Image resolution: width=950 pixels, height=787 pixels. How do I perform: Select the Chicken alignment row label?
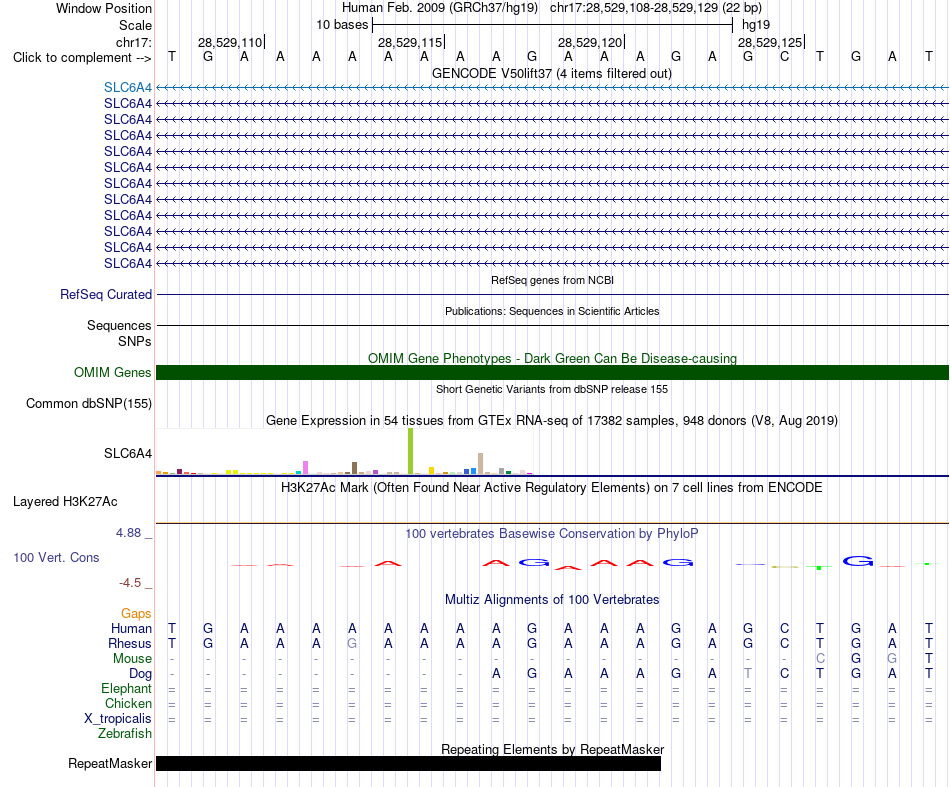(x=128, y=703)
